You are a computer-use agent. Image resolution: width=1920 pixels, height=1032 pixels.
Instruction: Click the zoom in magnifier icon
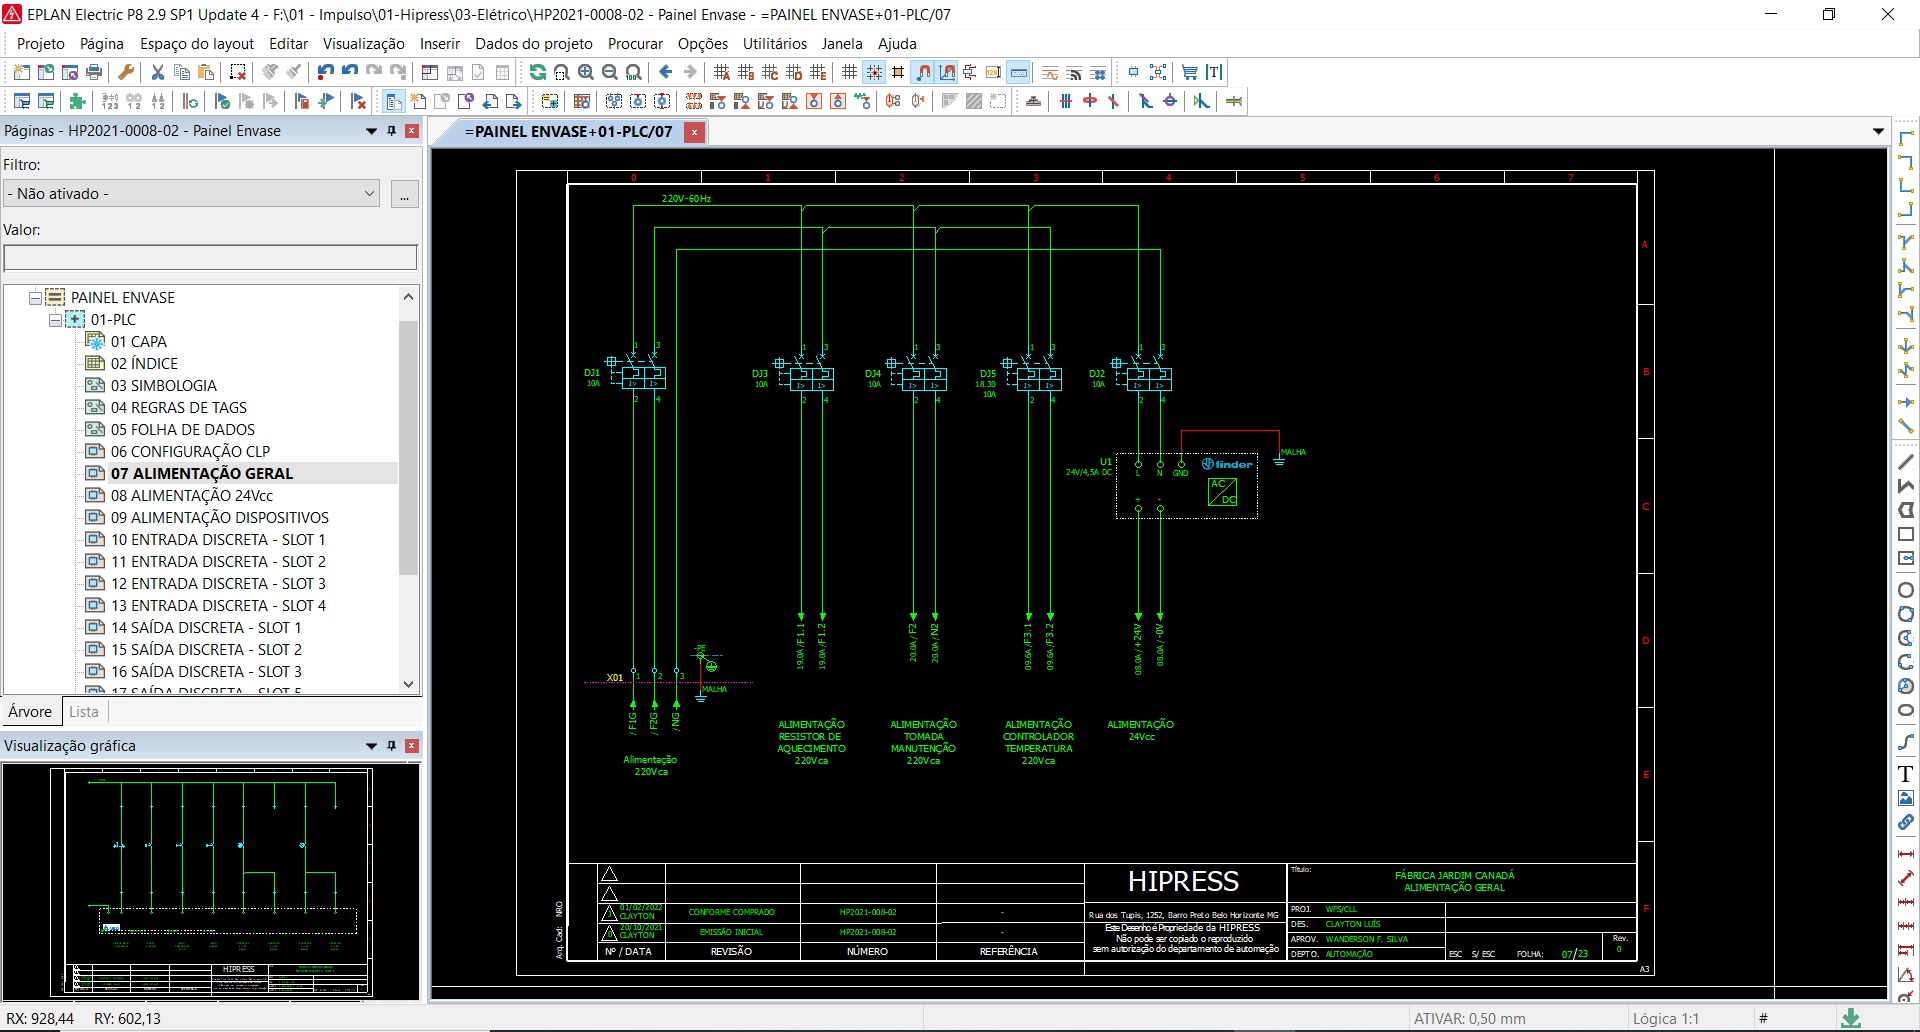coord(586,72)
